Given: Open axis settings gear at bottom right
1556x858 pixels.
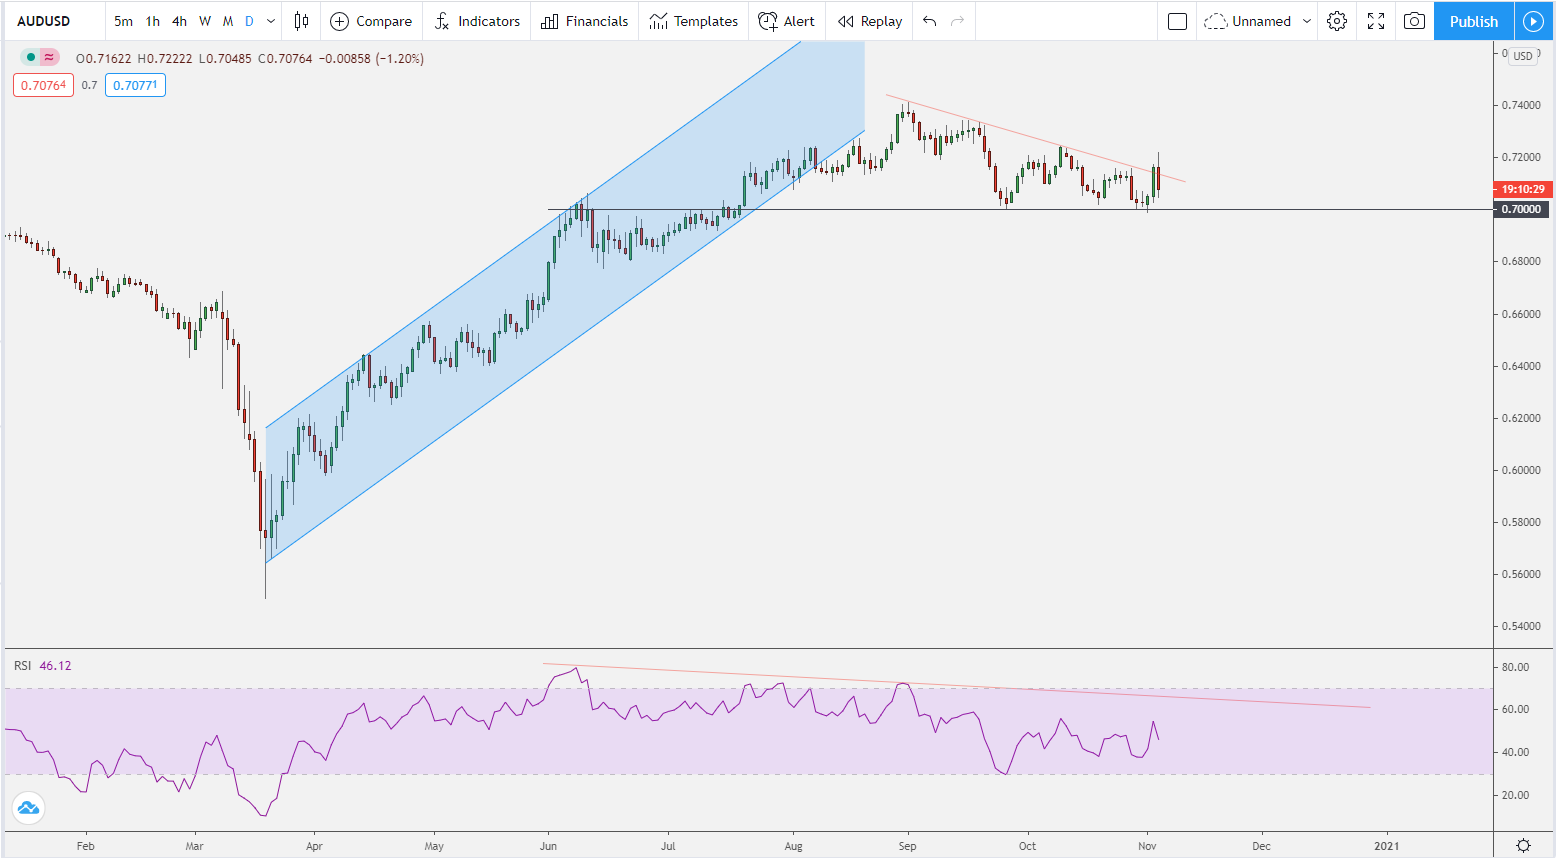Looking at the screenshot, I should click(1523, 846).
